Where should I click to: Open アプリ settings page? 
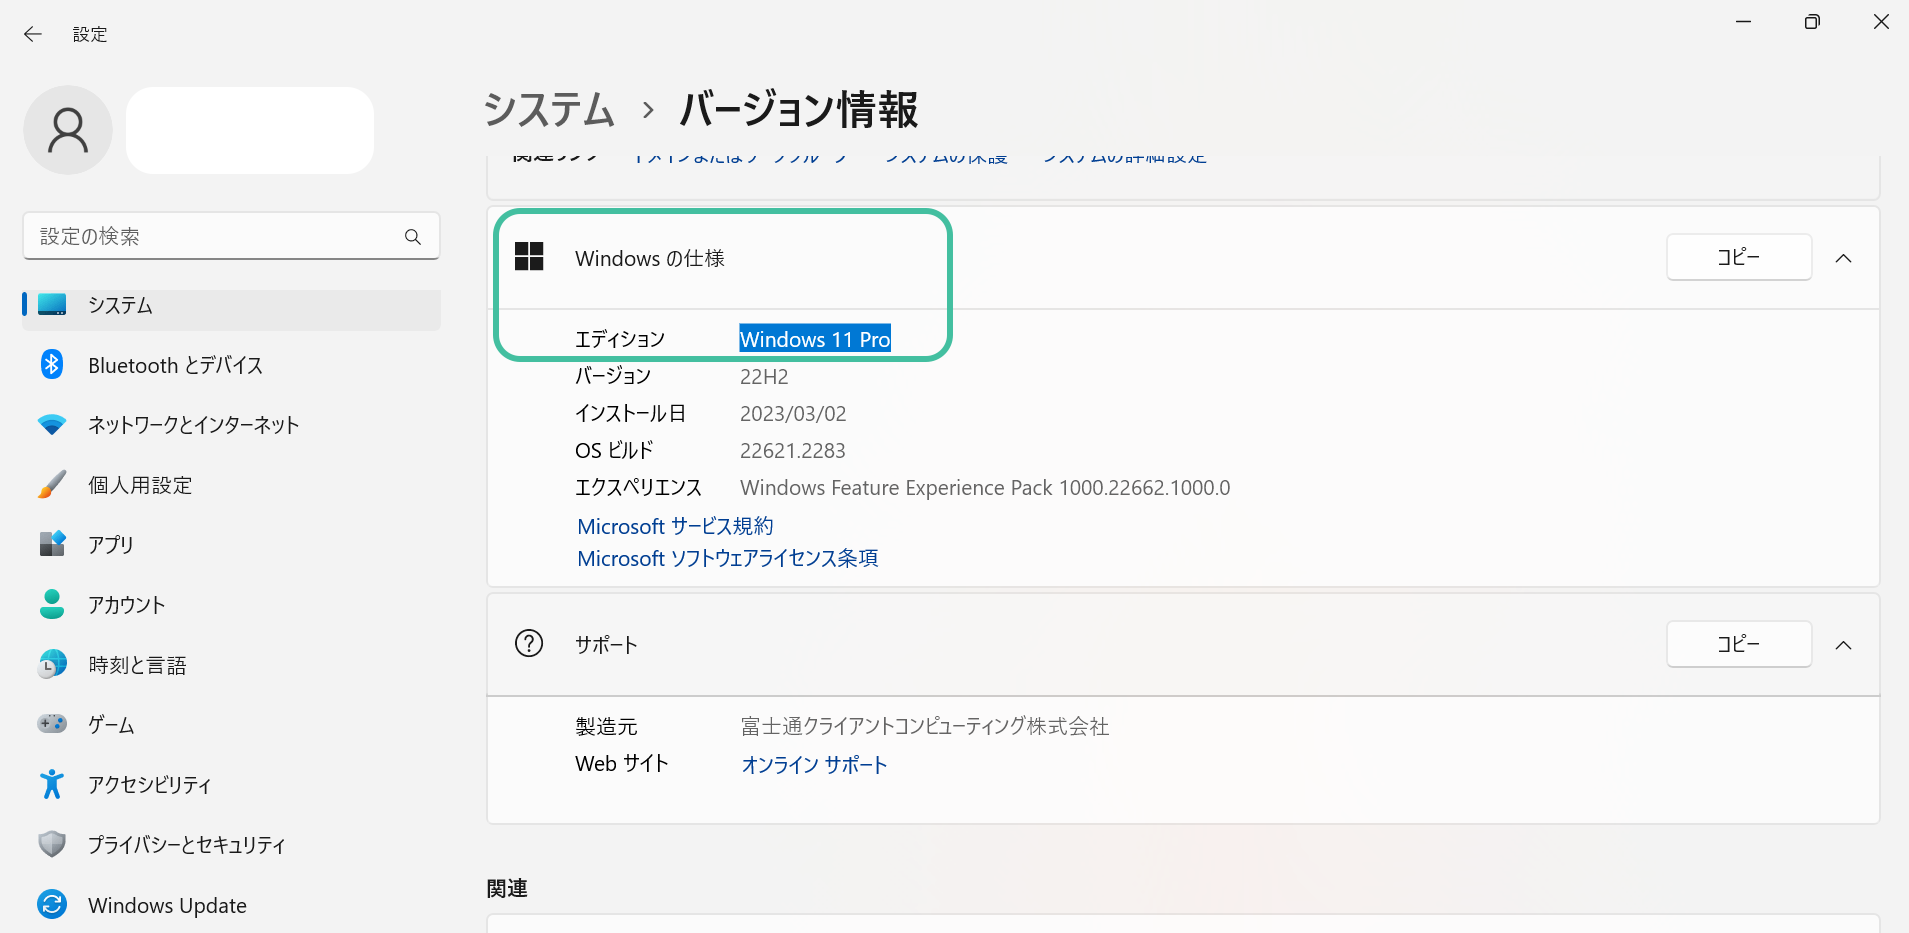[x=110, y=545]
